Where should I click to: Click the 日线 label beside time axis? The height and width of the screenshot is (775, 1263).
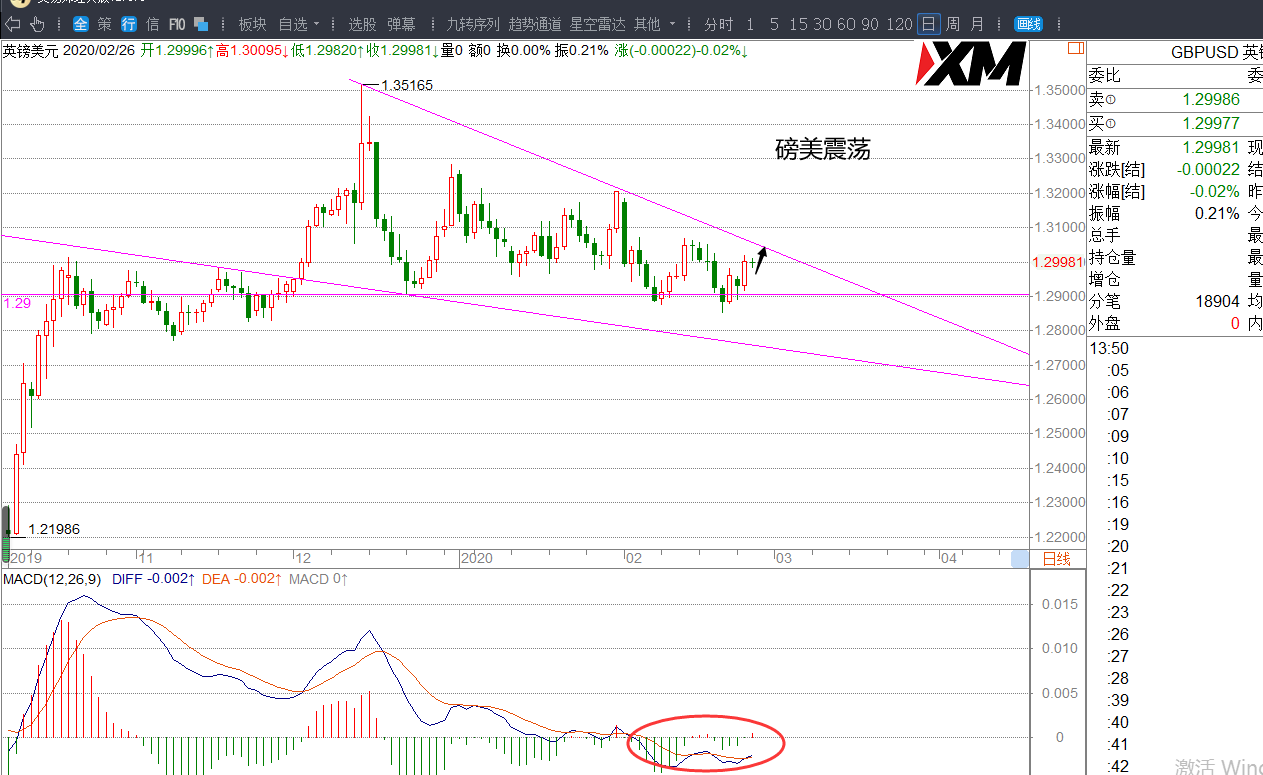point(1056,559)
